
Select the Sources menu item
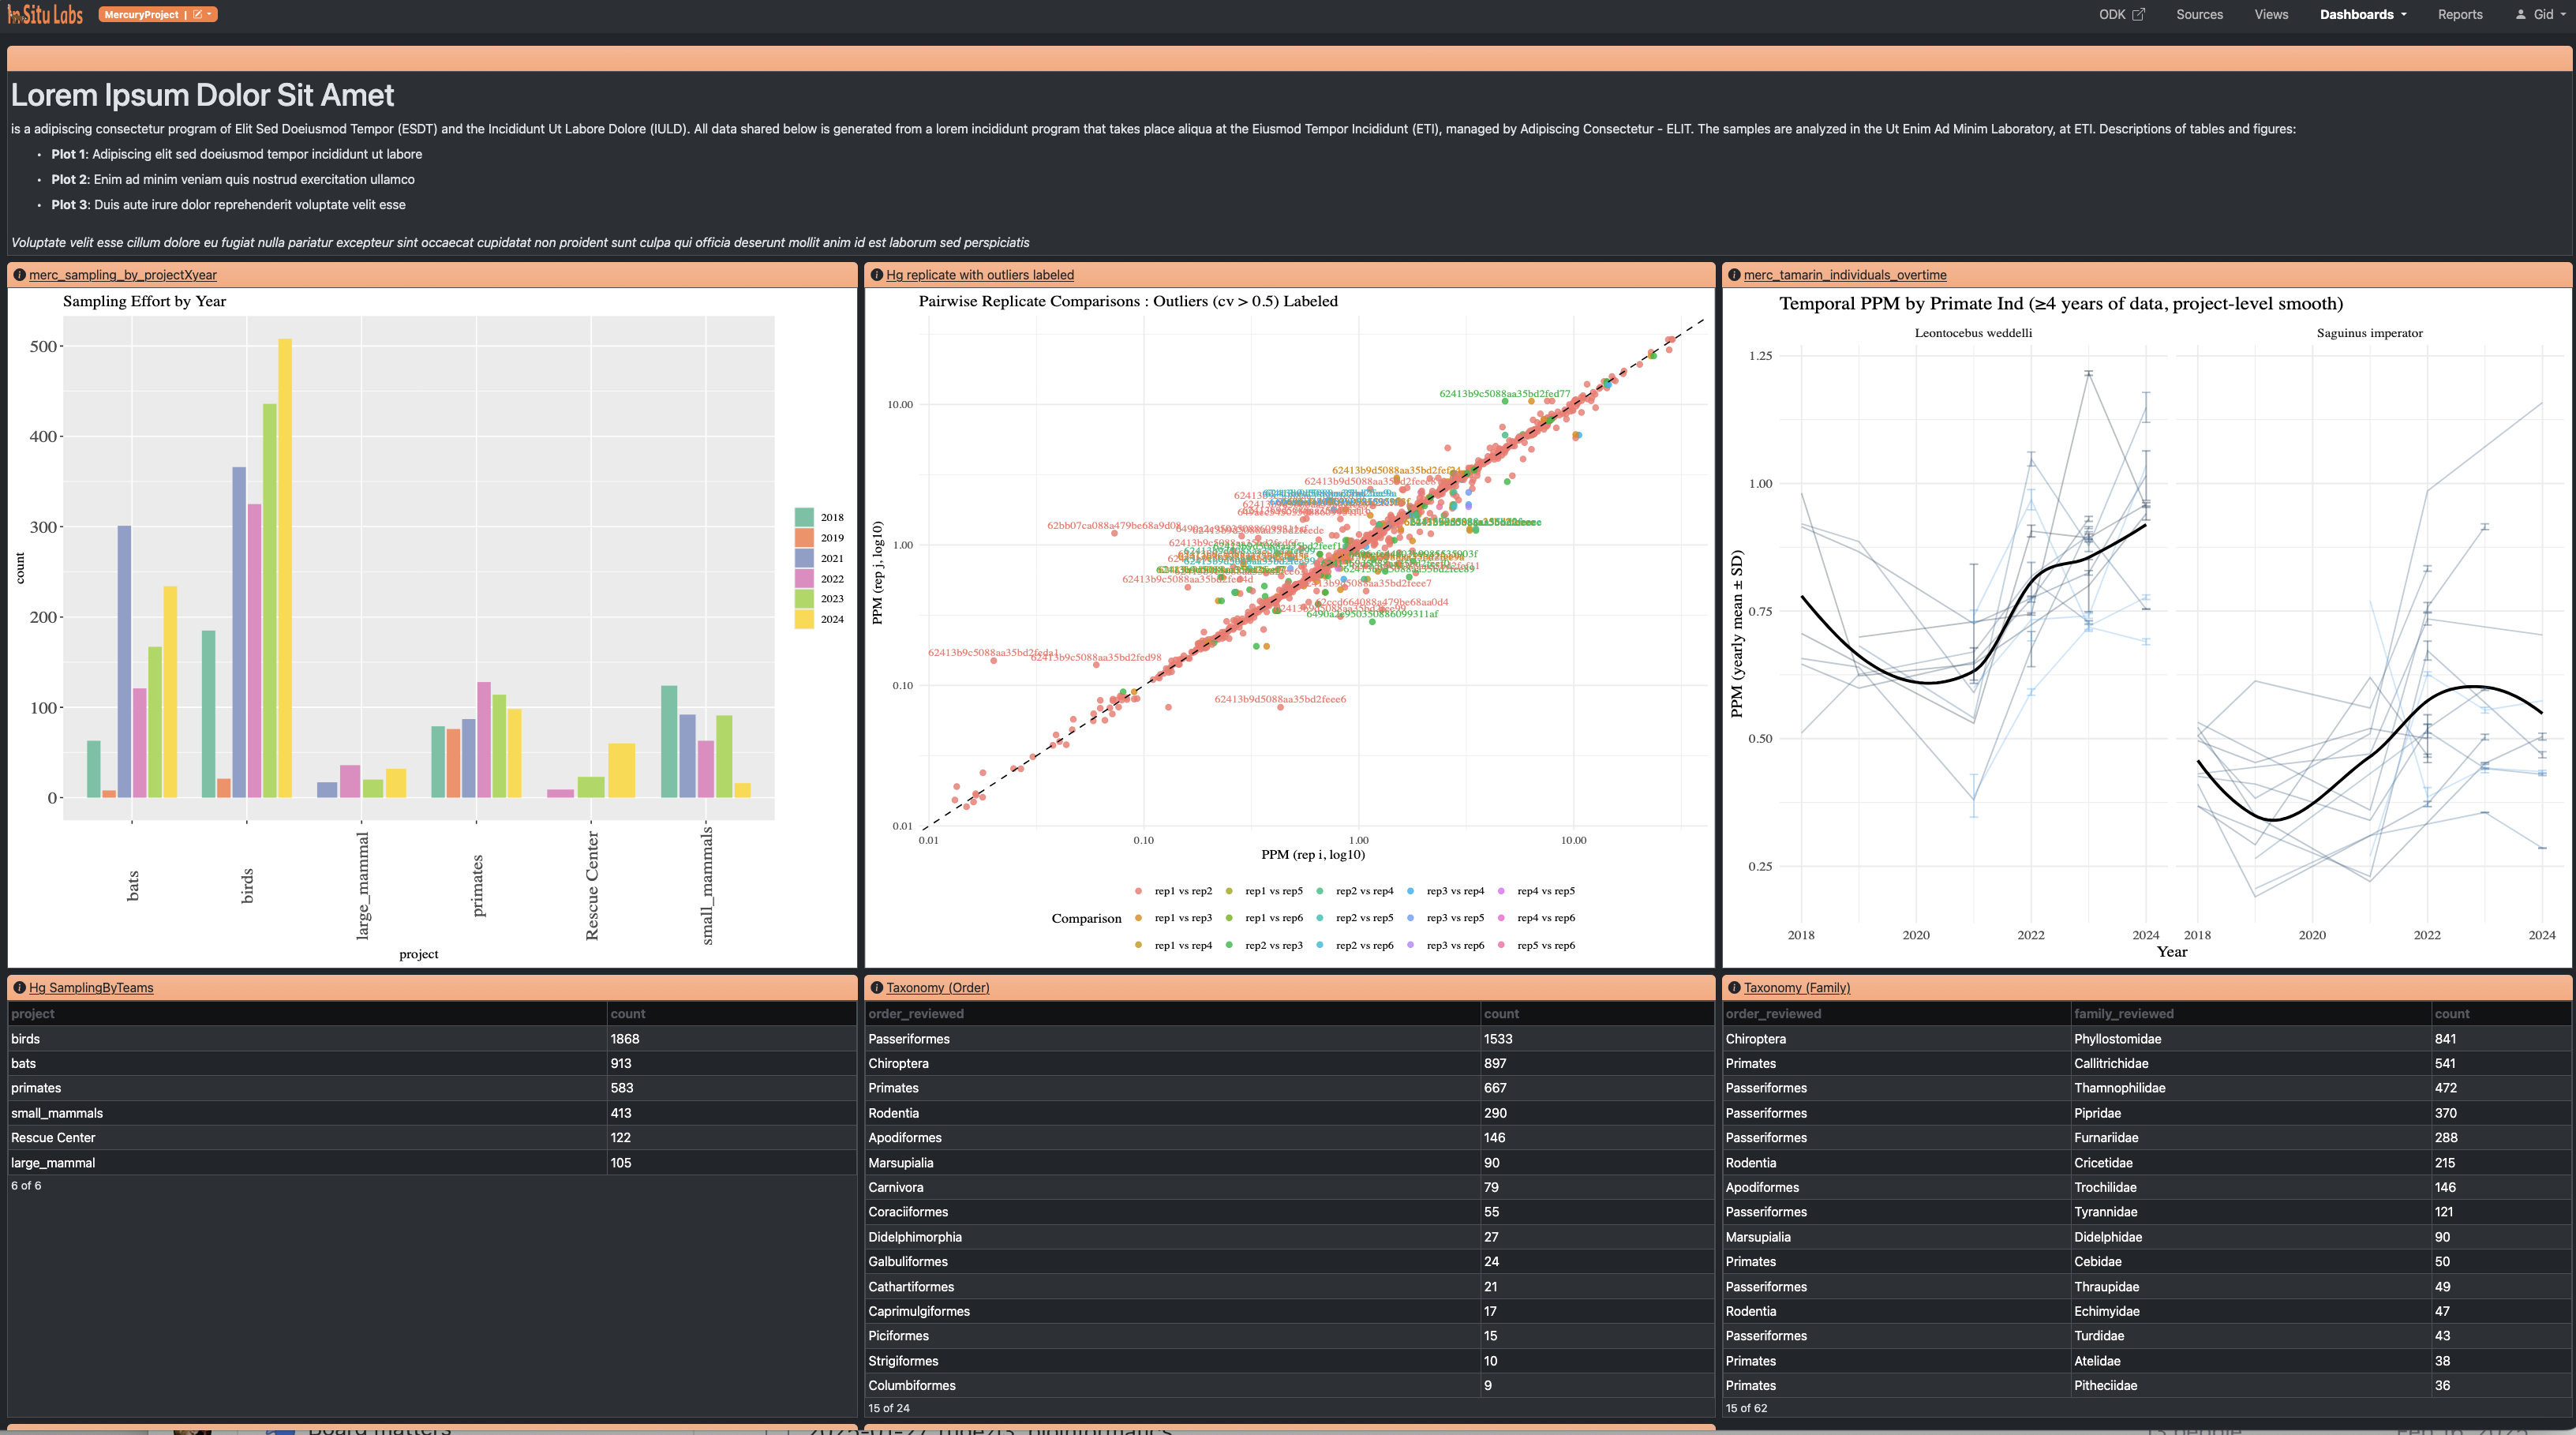[x=2199, y=14]
